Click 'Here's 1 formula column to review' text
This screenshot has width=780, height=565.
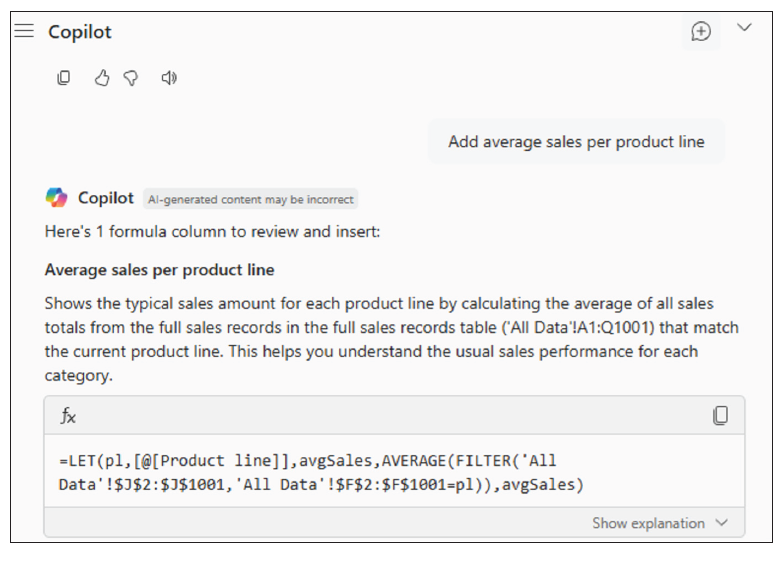(213, 232)
